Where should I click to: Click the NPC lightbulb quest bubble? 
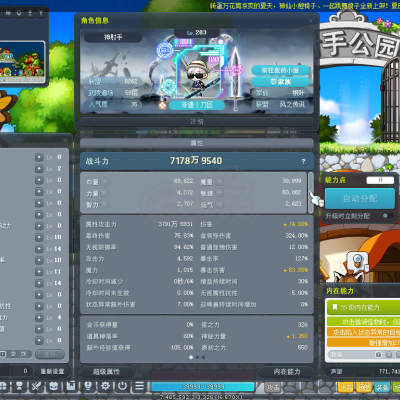coord(357,260)
